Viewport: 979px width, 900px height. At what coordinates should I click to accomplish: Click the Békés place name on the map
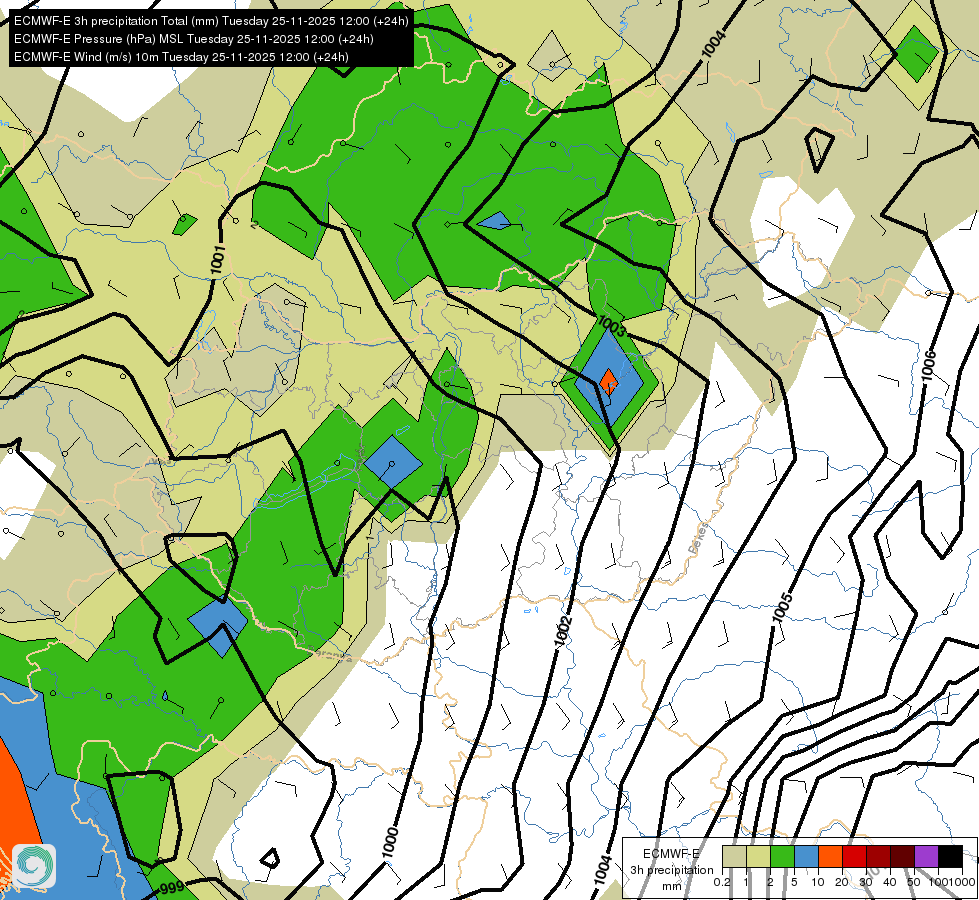click(x=699, y=538)
